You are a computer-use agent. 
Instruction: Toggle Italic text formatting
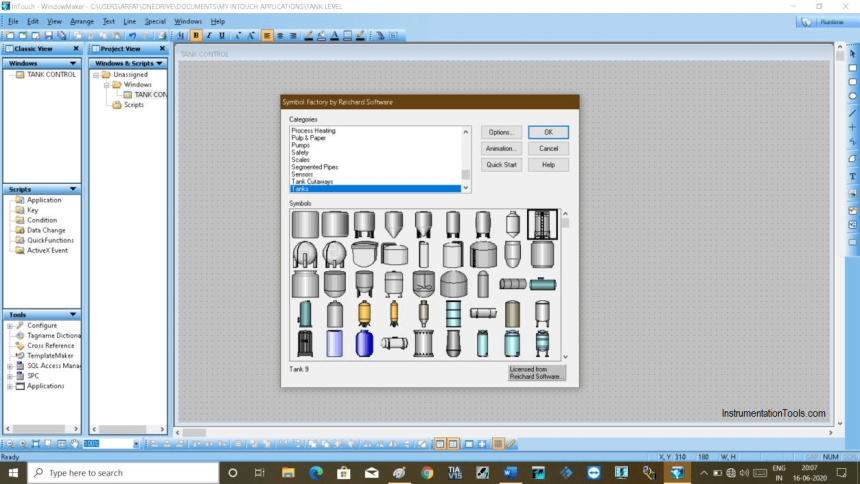(x=209, y=36)
